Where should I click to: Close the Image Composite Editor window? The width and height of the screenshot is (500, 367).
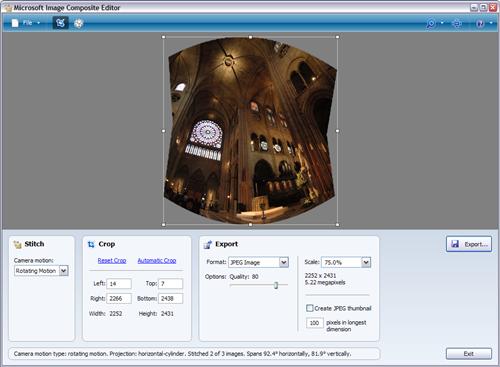click(x=493, y=7)
